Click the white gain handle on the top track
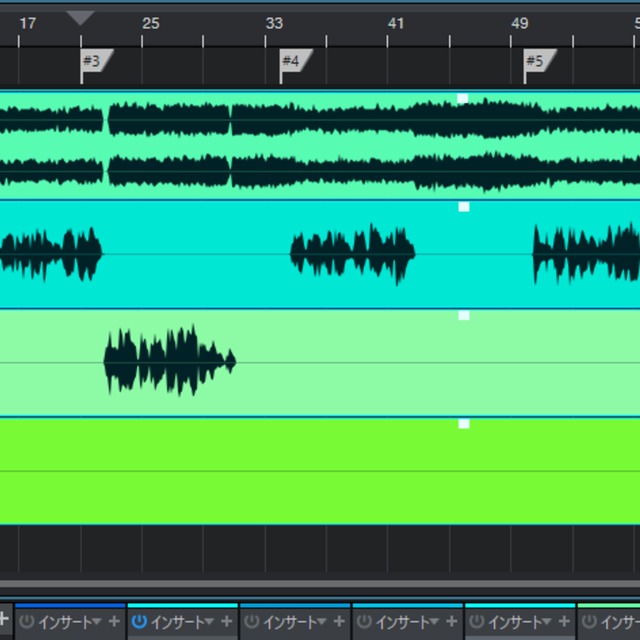This screenshot has height=640, width=640. click(x=463, y=98)
